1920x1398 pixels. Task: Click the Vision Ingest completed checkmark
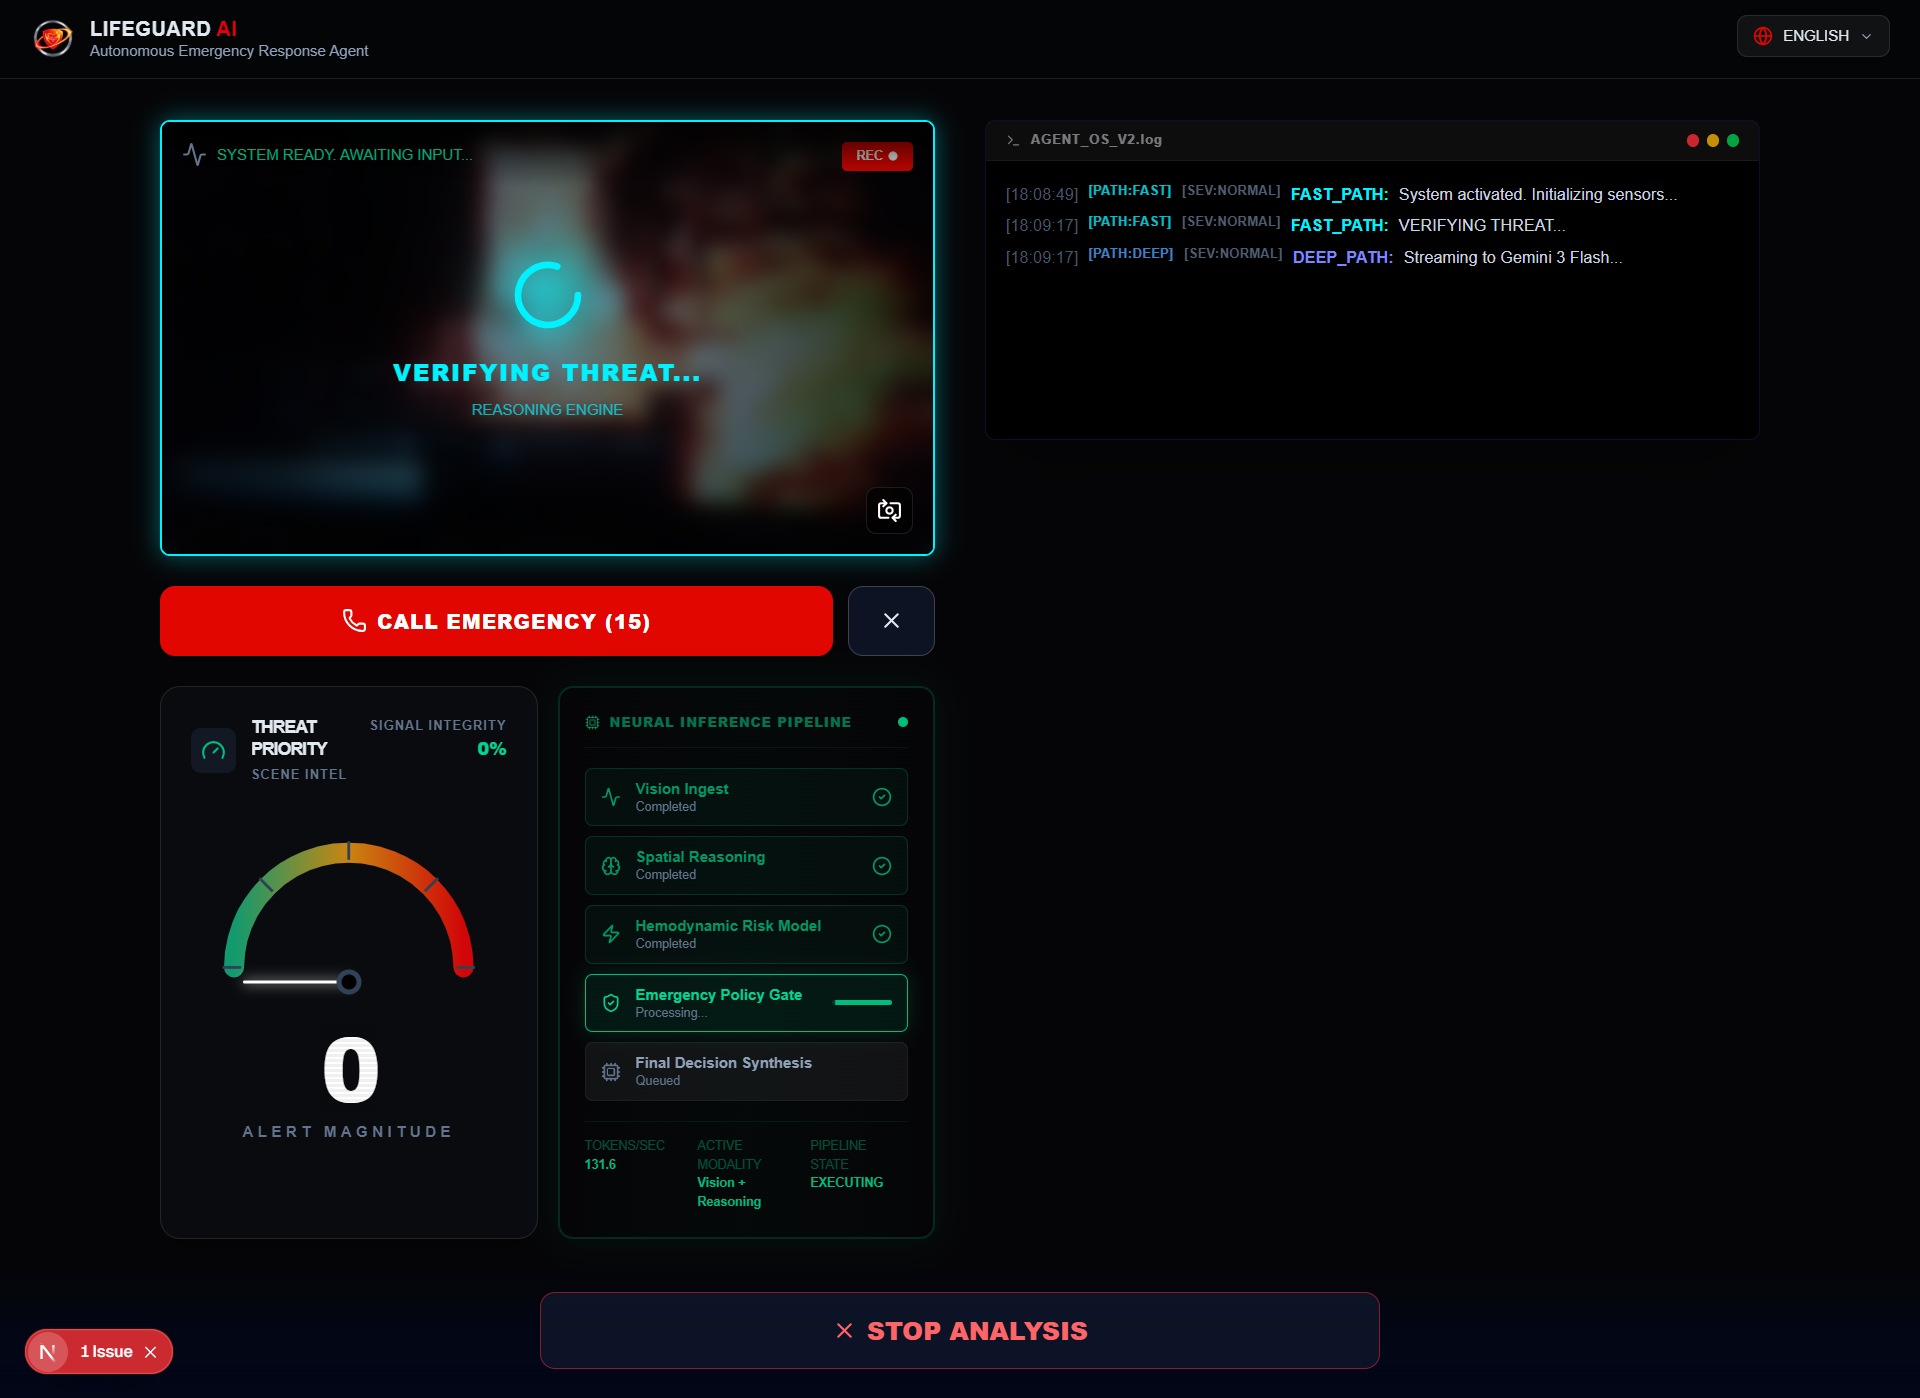tap(881, 797)
